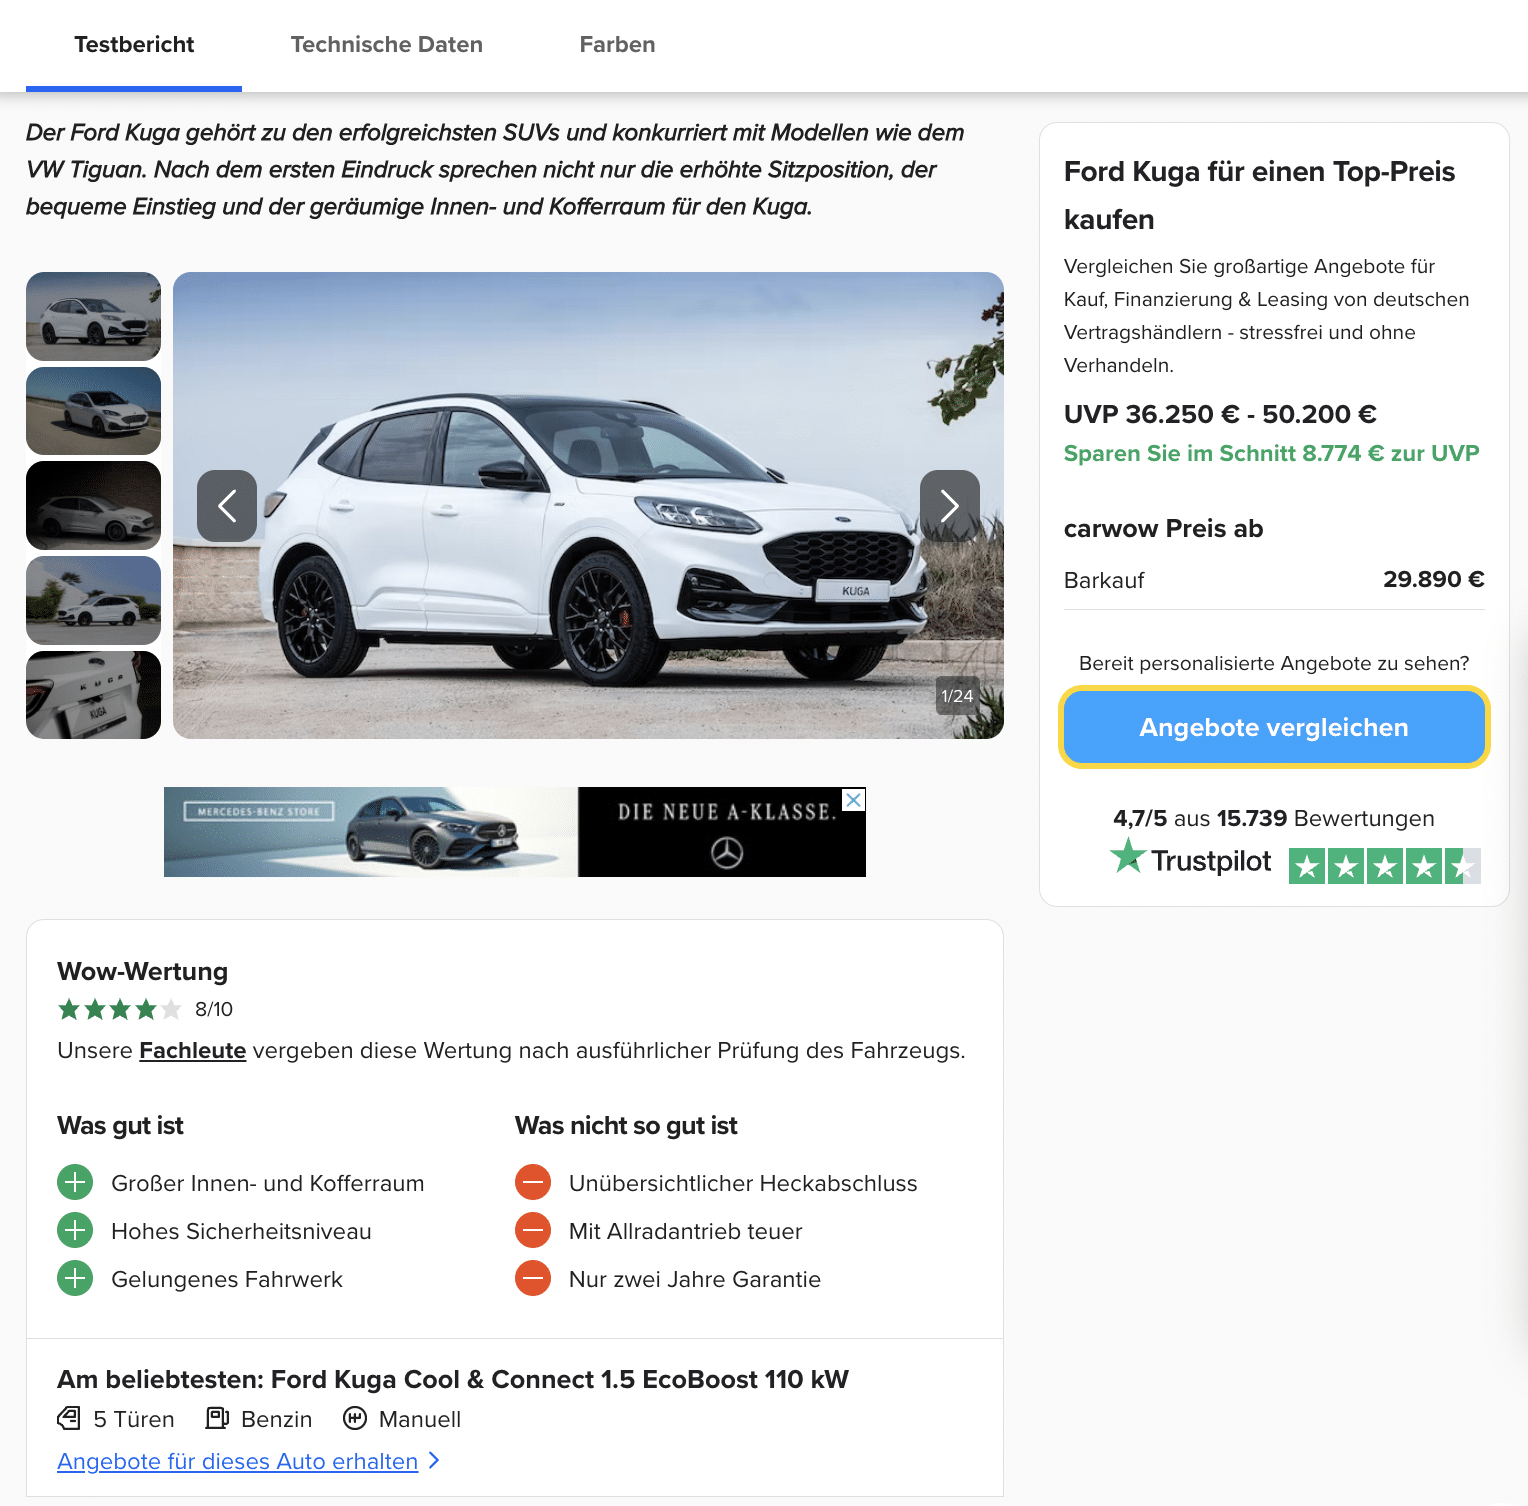Image resolution: width=1528 pixels, height=1506 pixels.
Task: Click plus icon beside Großer Innen- und Kofferraum
Action: 75,1182
